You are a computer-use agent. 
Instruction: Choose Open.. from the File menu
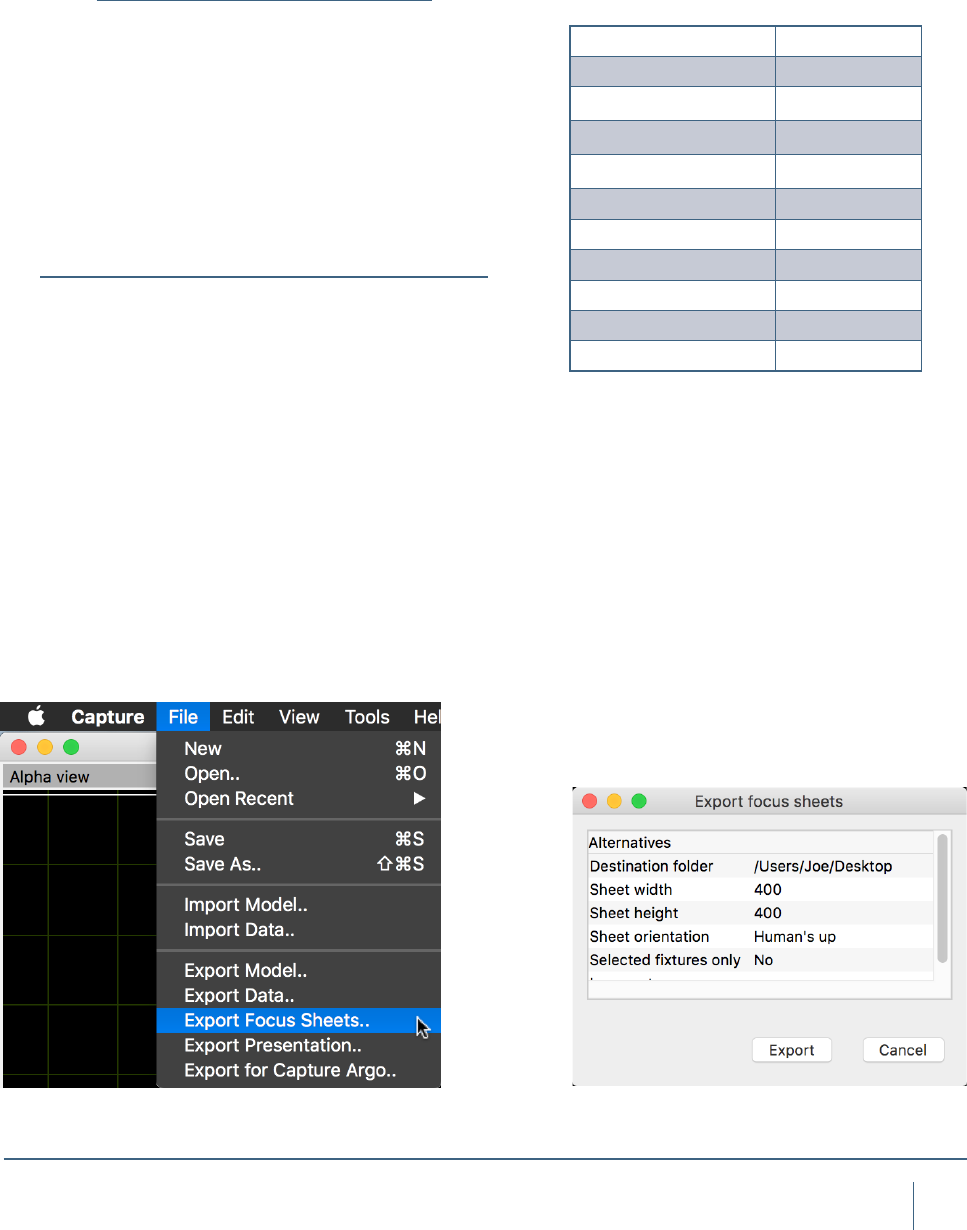pyautogui.click(x=299, y=773)
